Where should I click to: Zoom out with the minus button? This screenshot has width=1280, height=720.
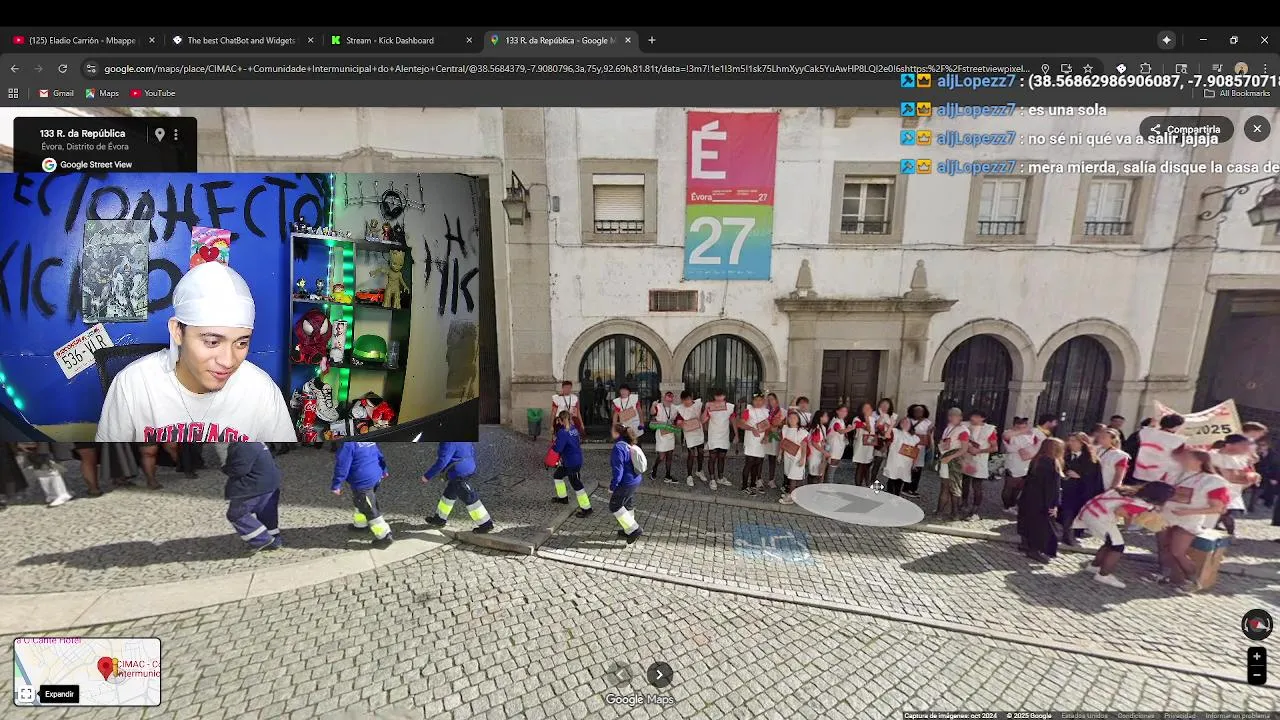point(1257,675)
